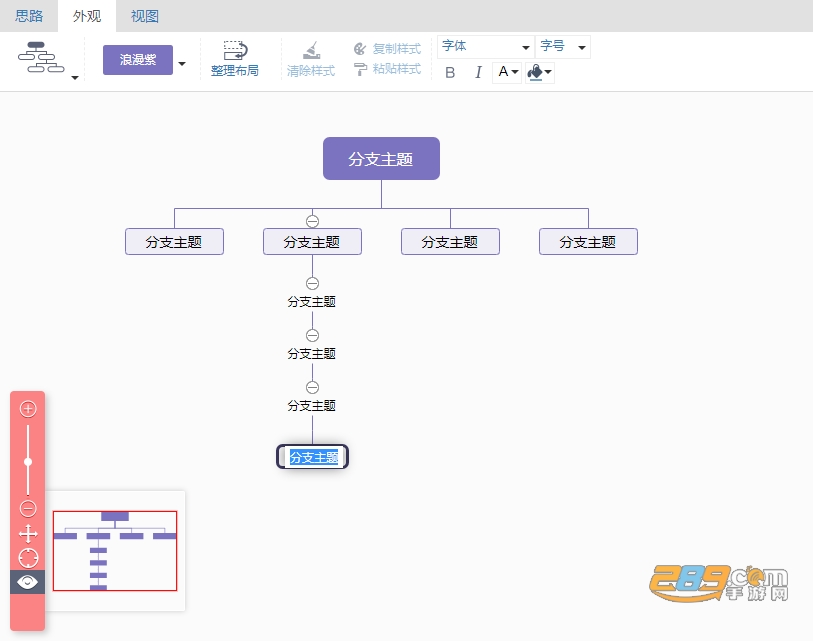Open the 字号 font size dropdown

[563, 47]
